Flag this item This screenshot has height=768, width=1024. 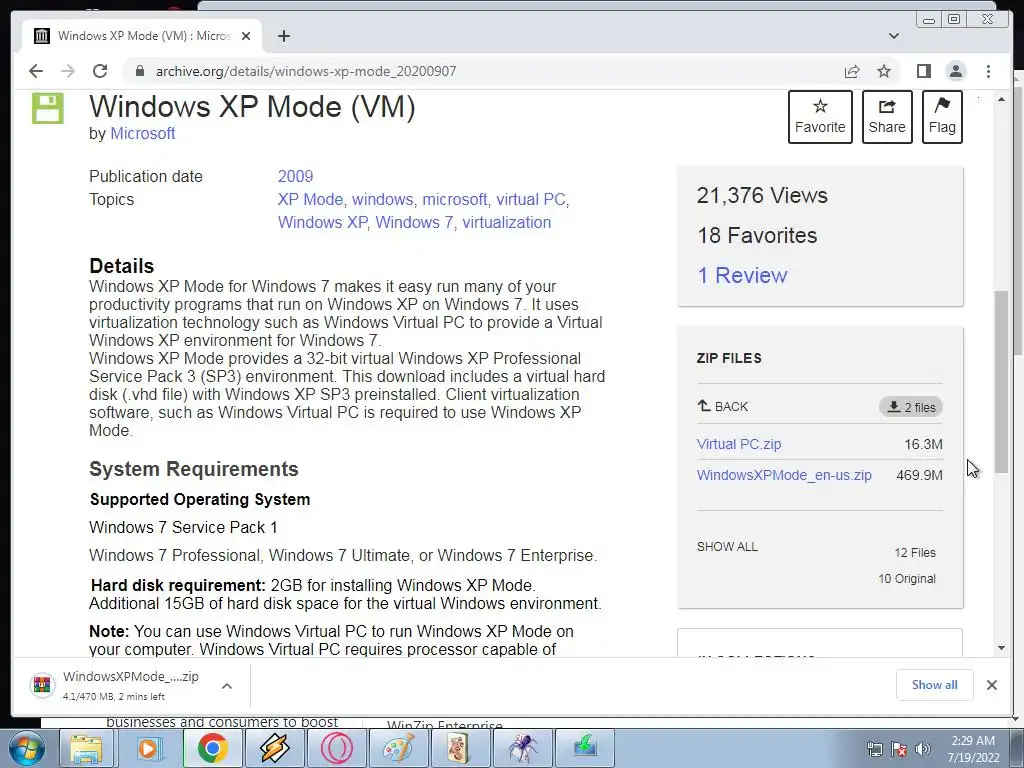(942, 117)
